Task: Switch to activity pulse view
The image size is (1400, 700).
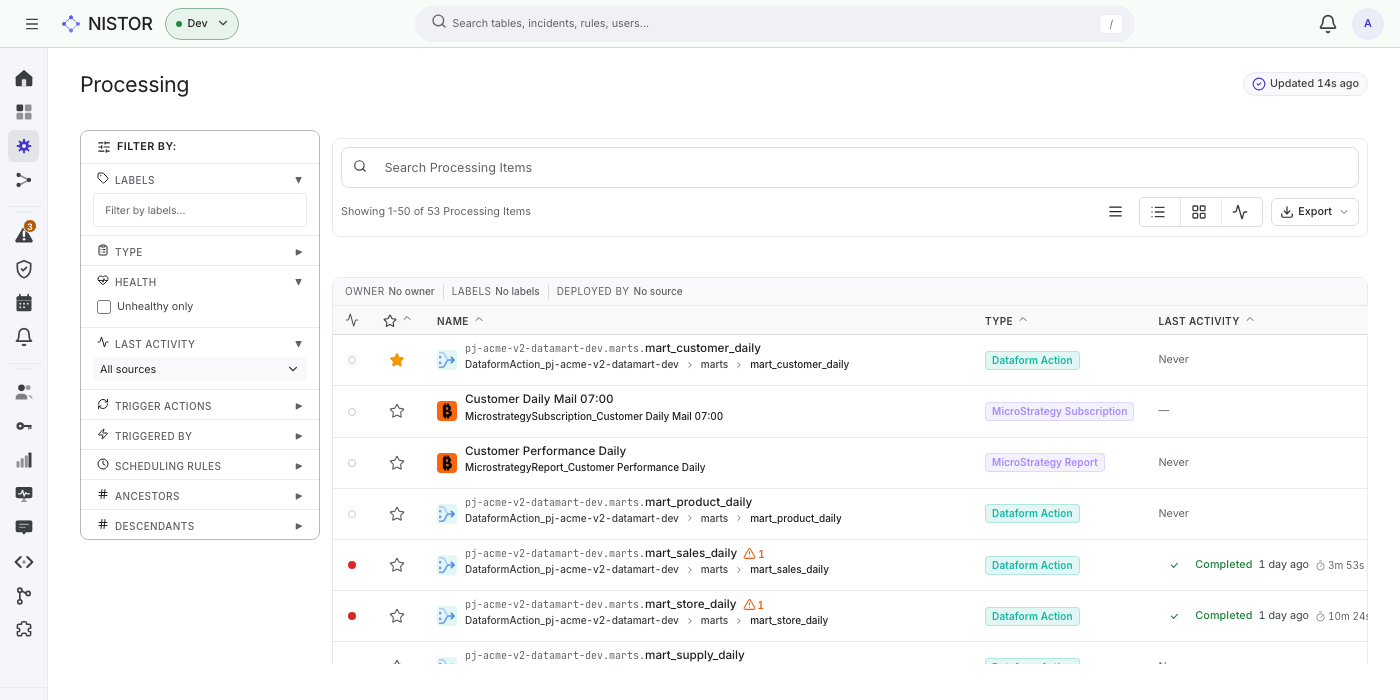Action: tap(1241, 212)
